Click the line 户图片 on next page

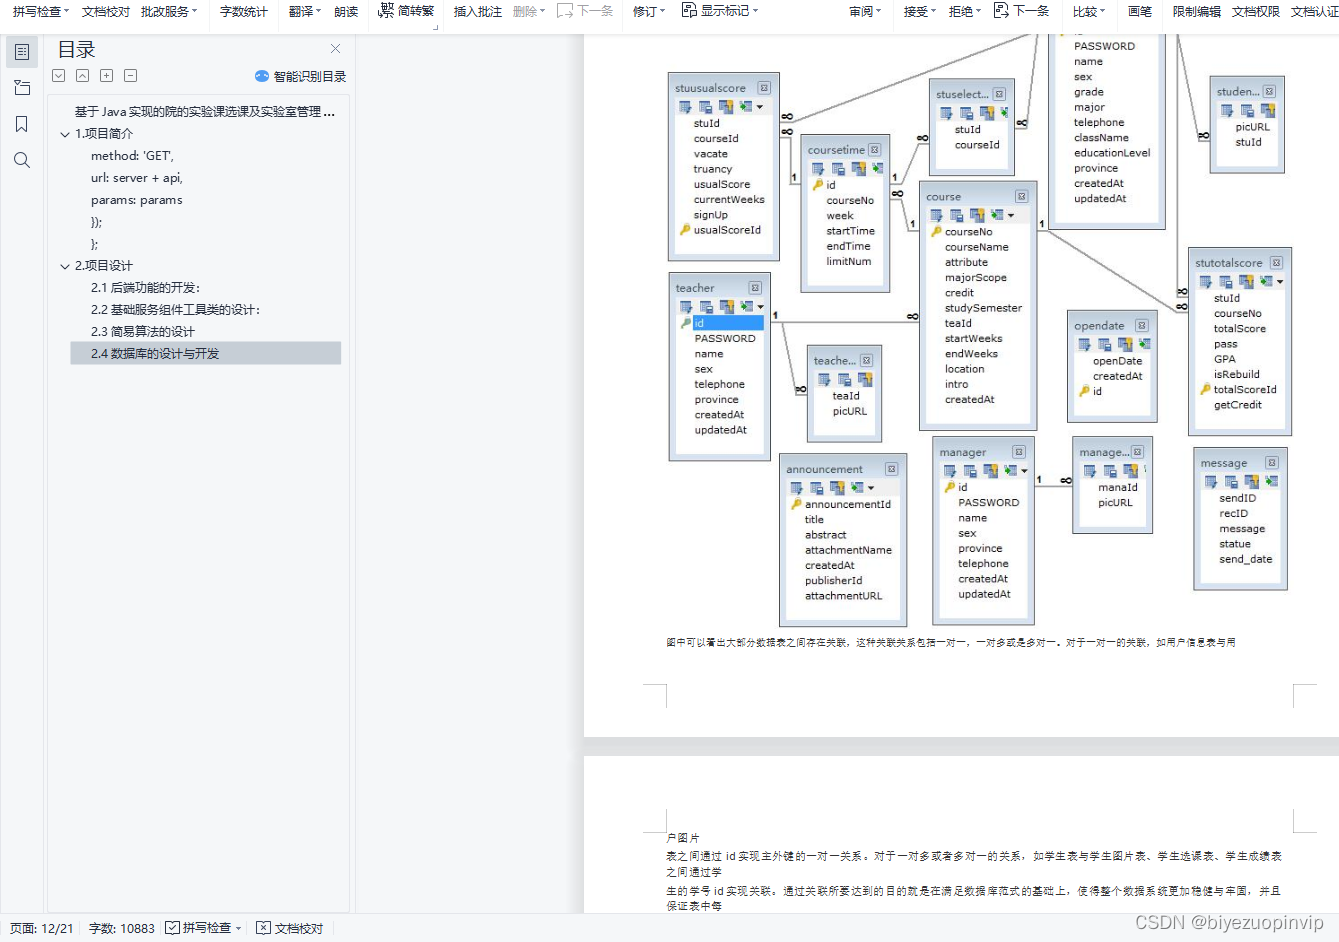[x=683, y=838]
